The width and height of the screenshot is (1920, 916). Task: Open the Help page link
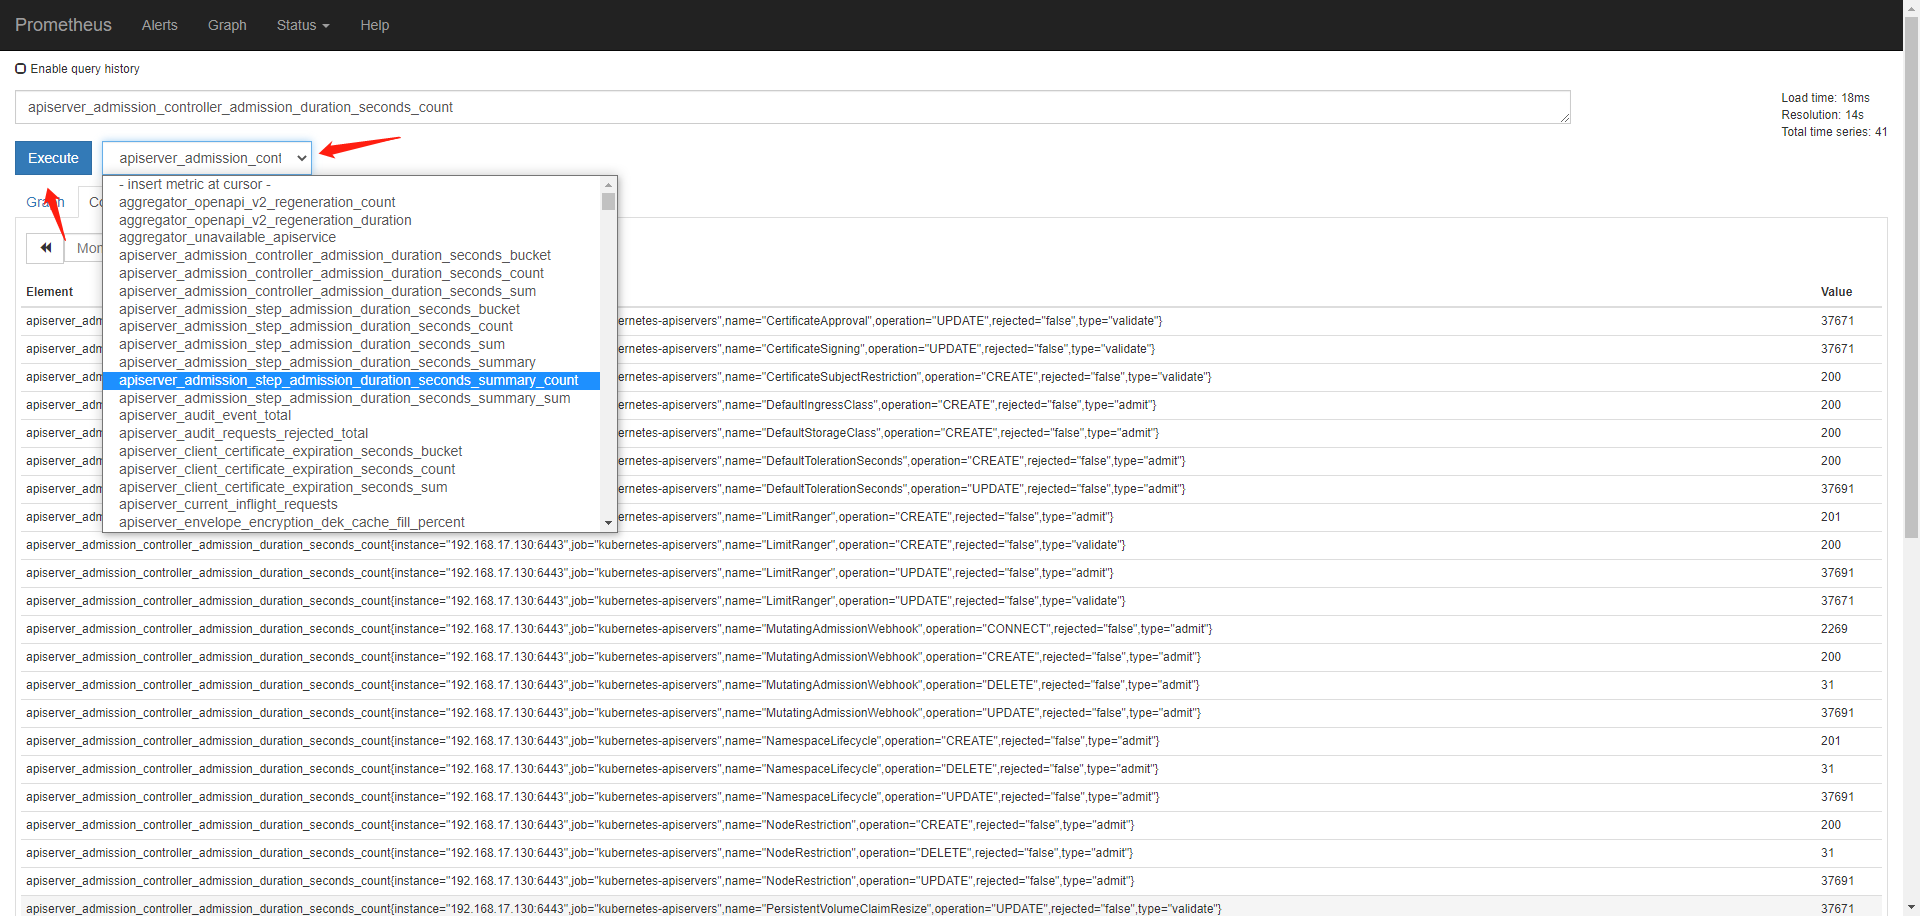[374, 25]
